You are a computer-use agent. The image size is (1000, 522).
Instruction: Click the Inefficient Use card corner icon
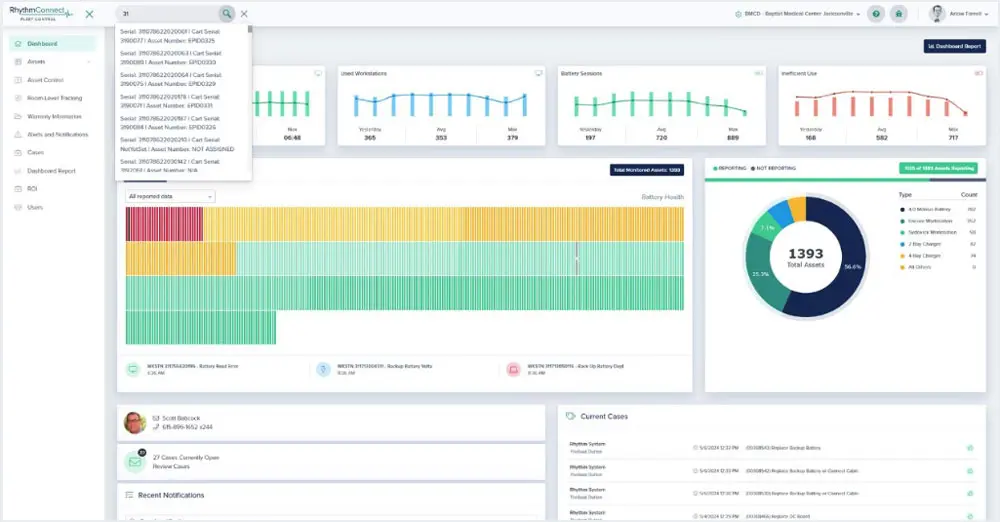coord(978,73)
